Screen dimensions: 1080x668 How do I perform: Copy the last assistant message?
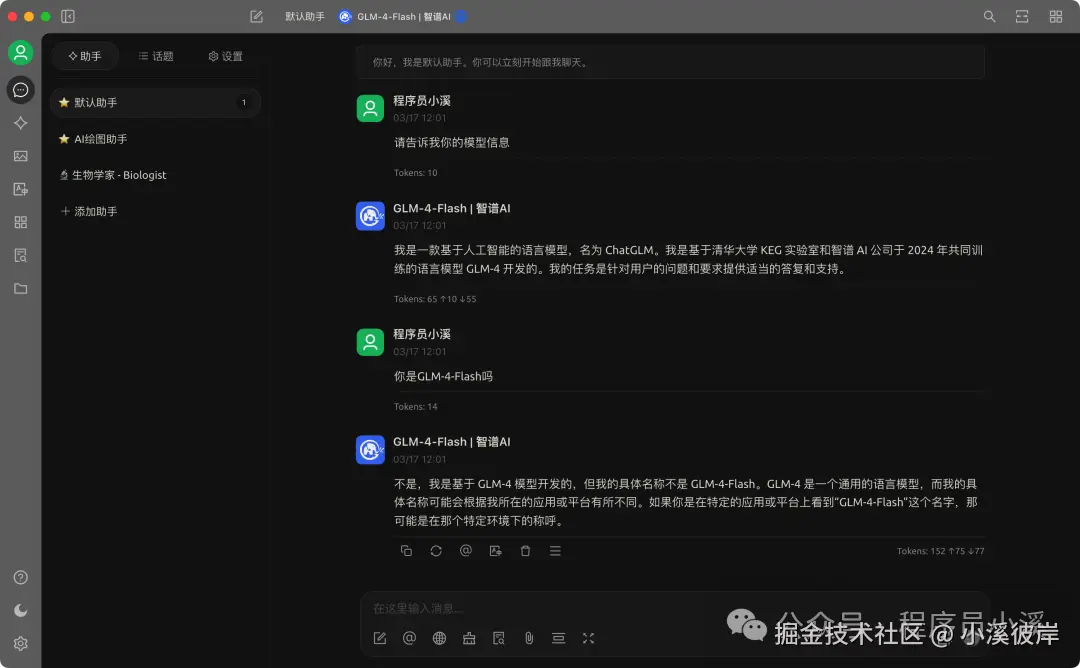406,550
